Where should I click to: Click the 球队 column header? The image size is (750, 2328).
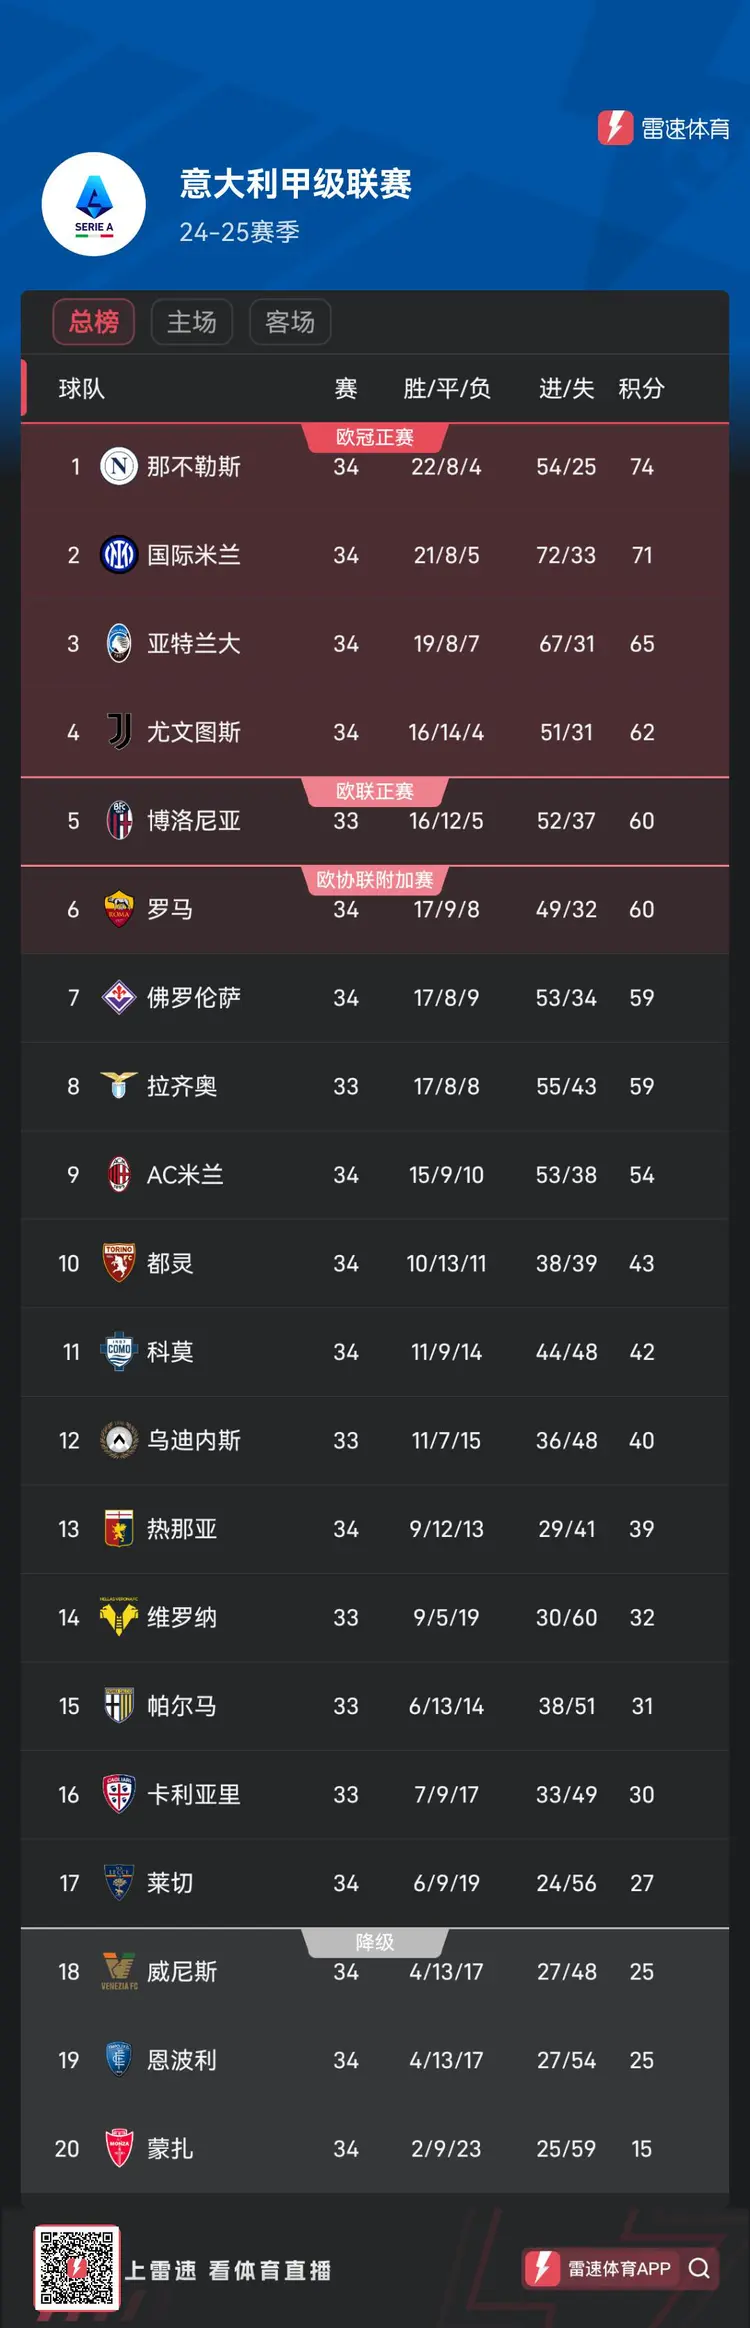(82, 389)
